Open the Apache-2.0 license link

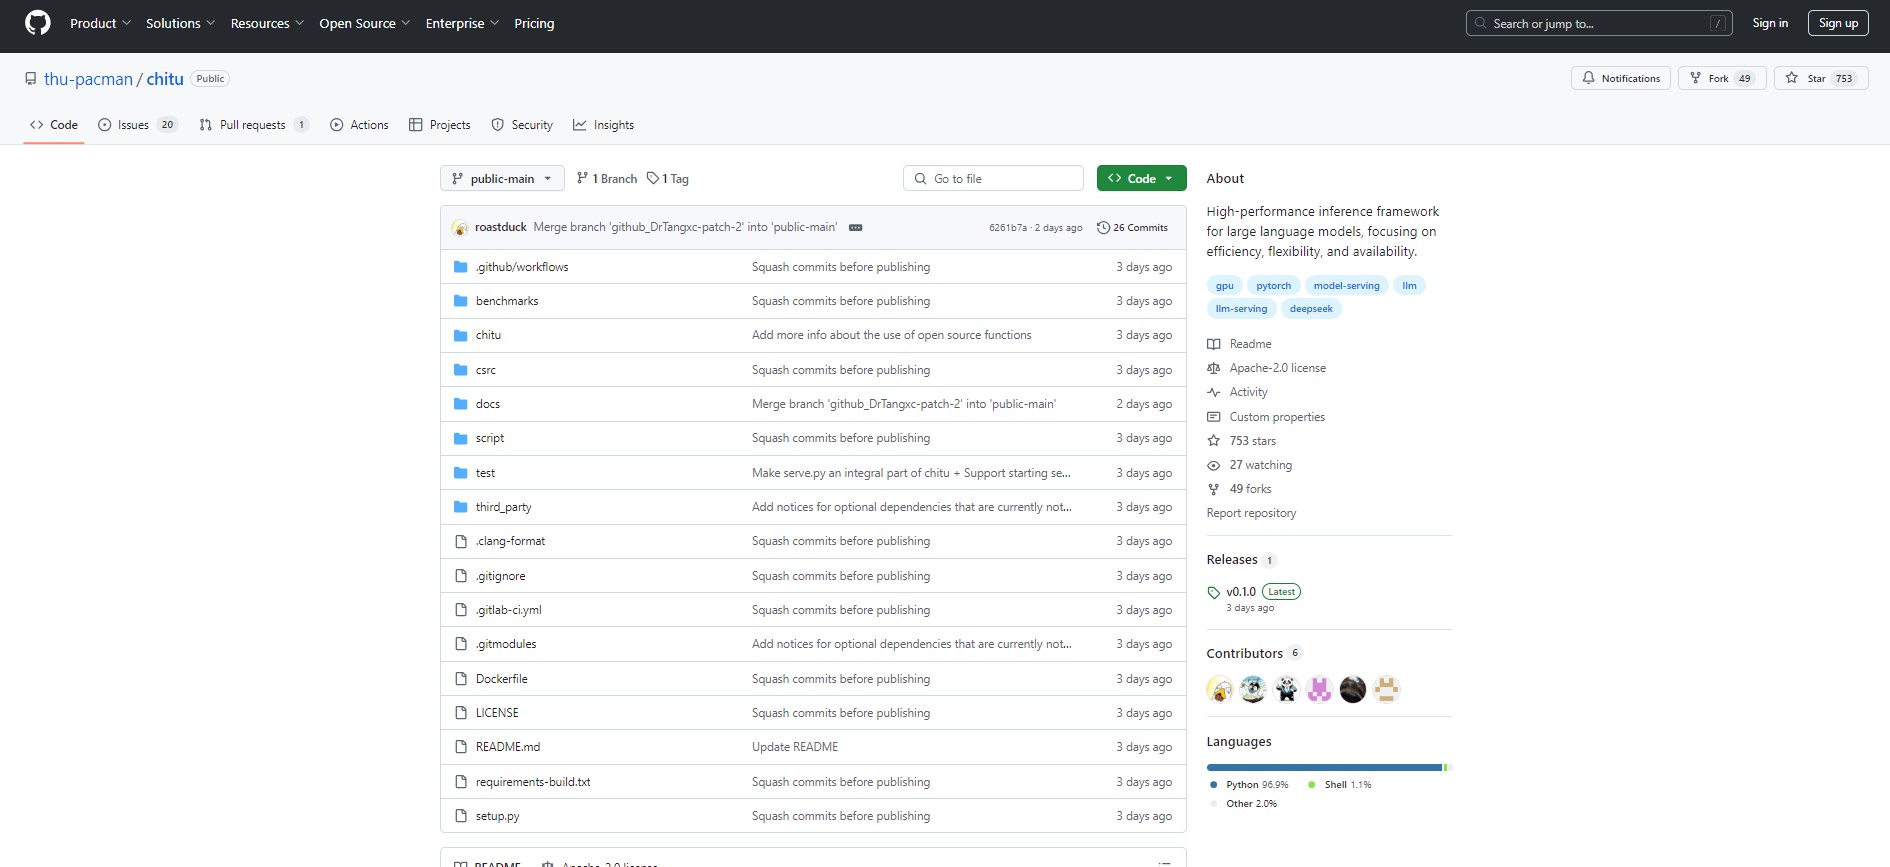(1277, 368)
